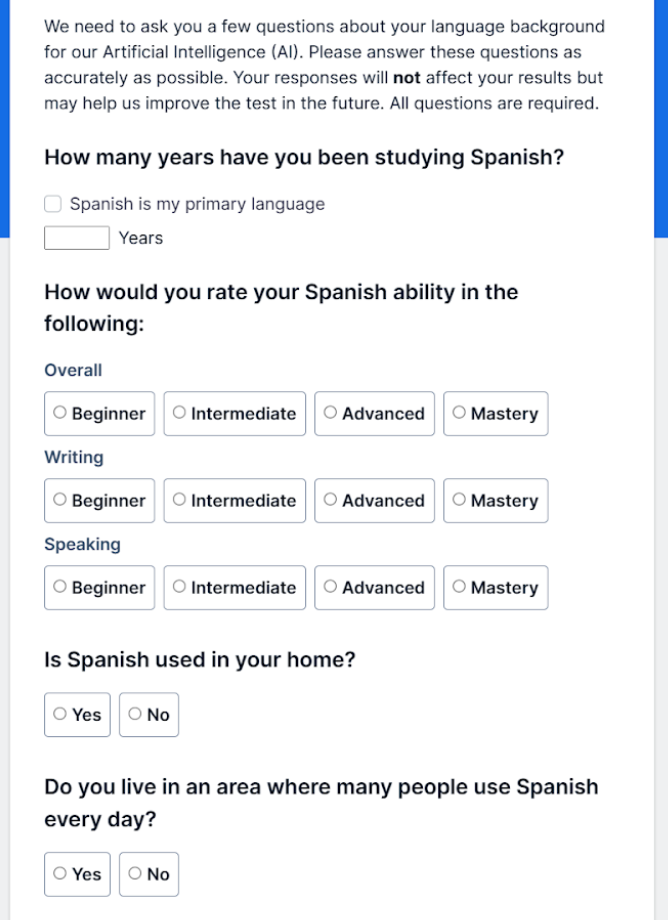Select Beginner for Writing ability
668x922 pixels.
point(99,500)
